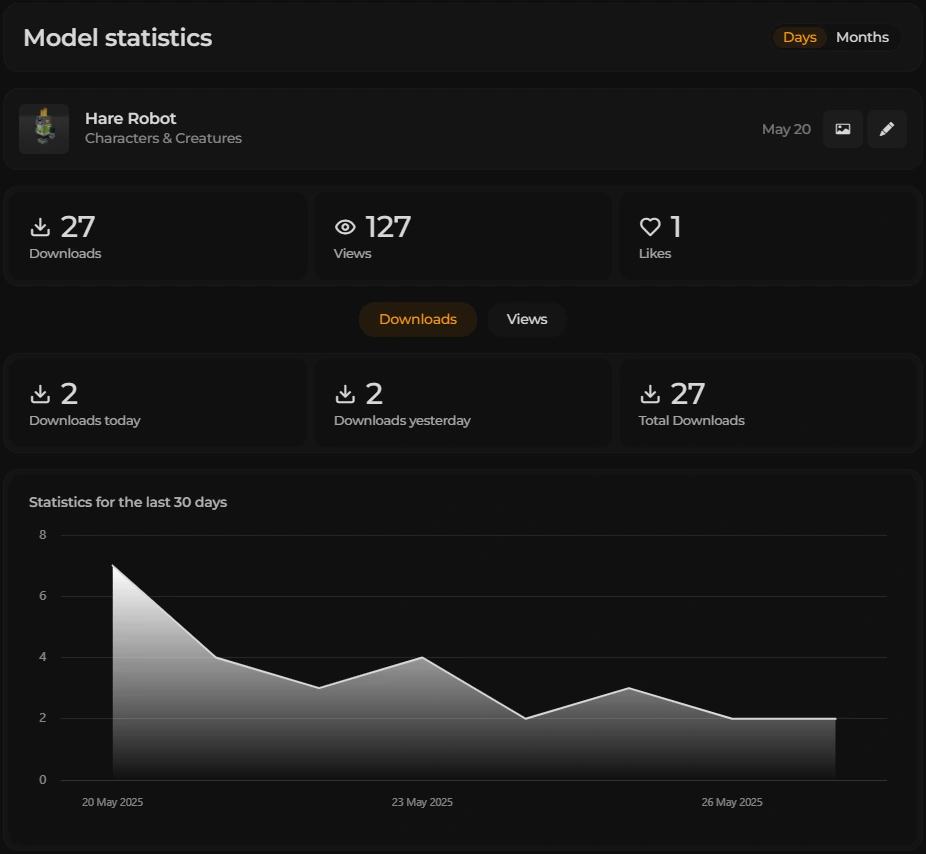Click the pencil edit icon
Screen dimensions: 926x854
pos(886,129)
